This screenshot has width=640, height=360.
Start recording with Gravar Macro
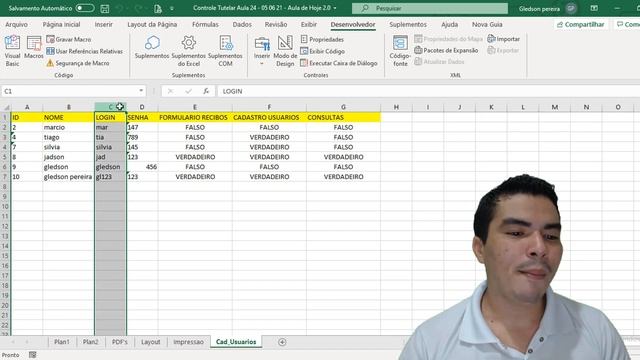69,39
